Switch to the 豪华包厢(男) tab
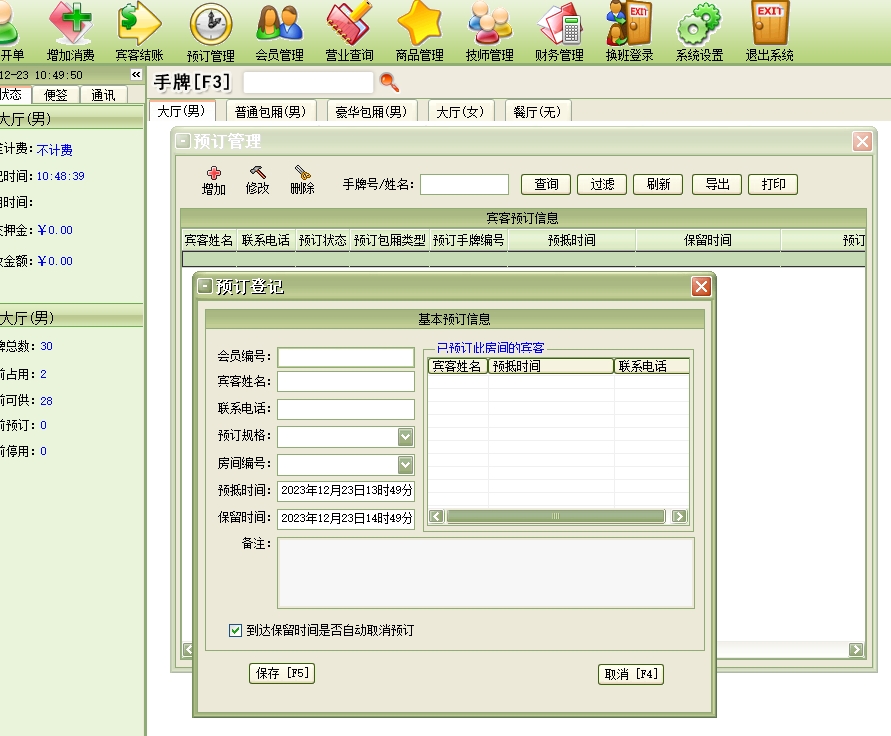The height and width of the screenshot is (736, 891). point(371,112)
